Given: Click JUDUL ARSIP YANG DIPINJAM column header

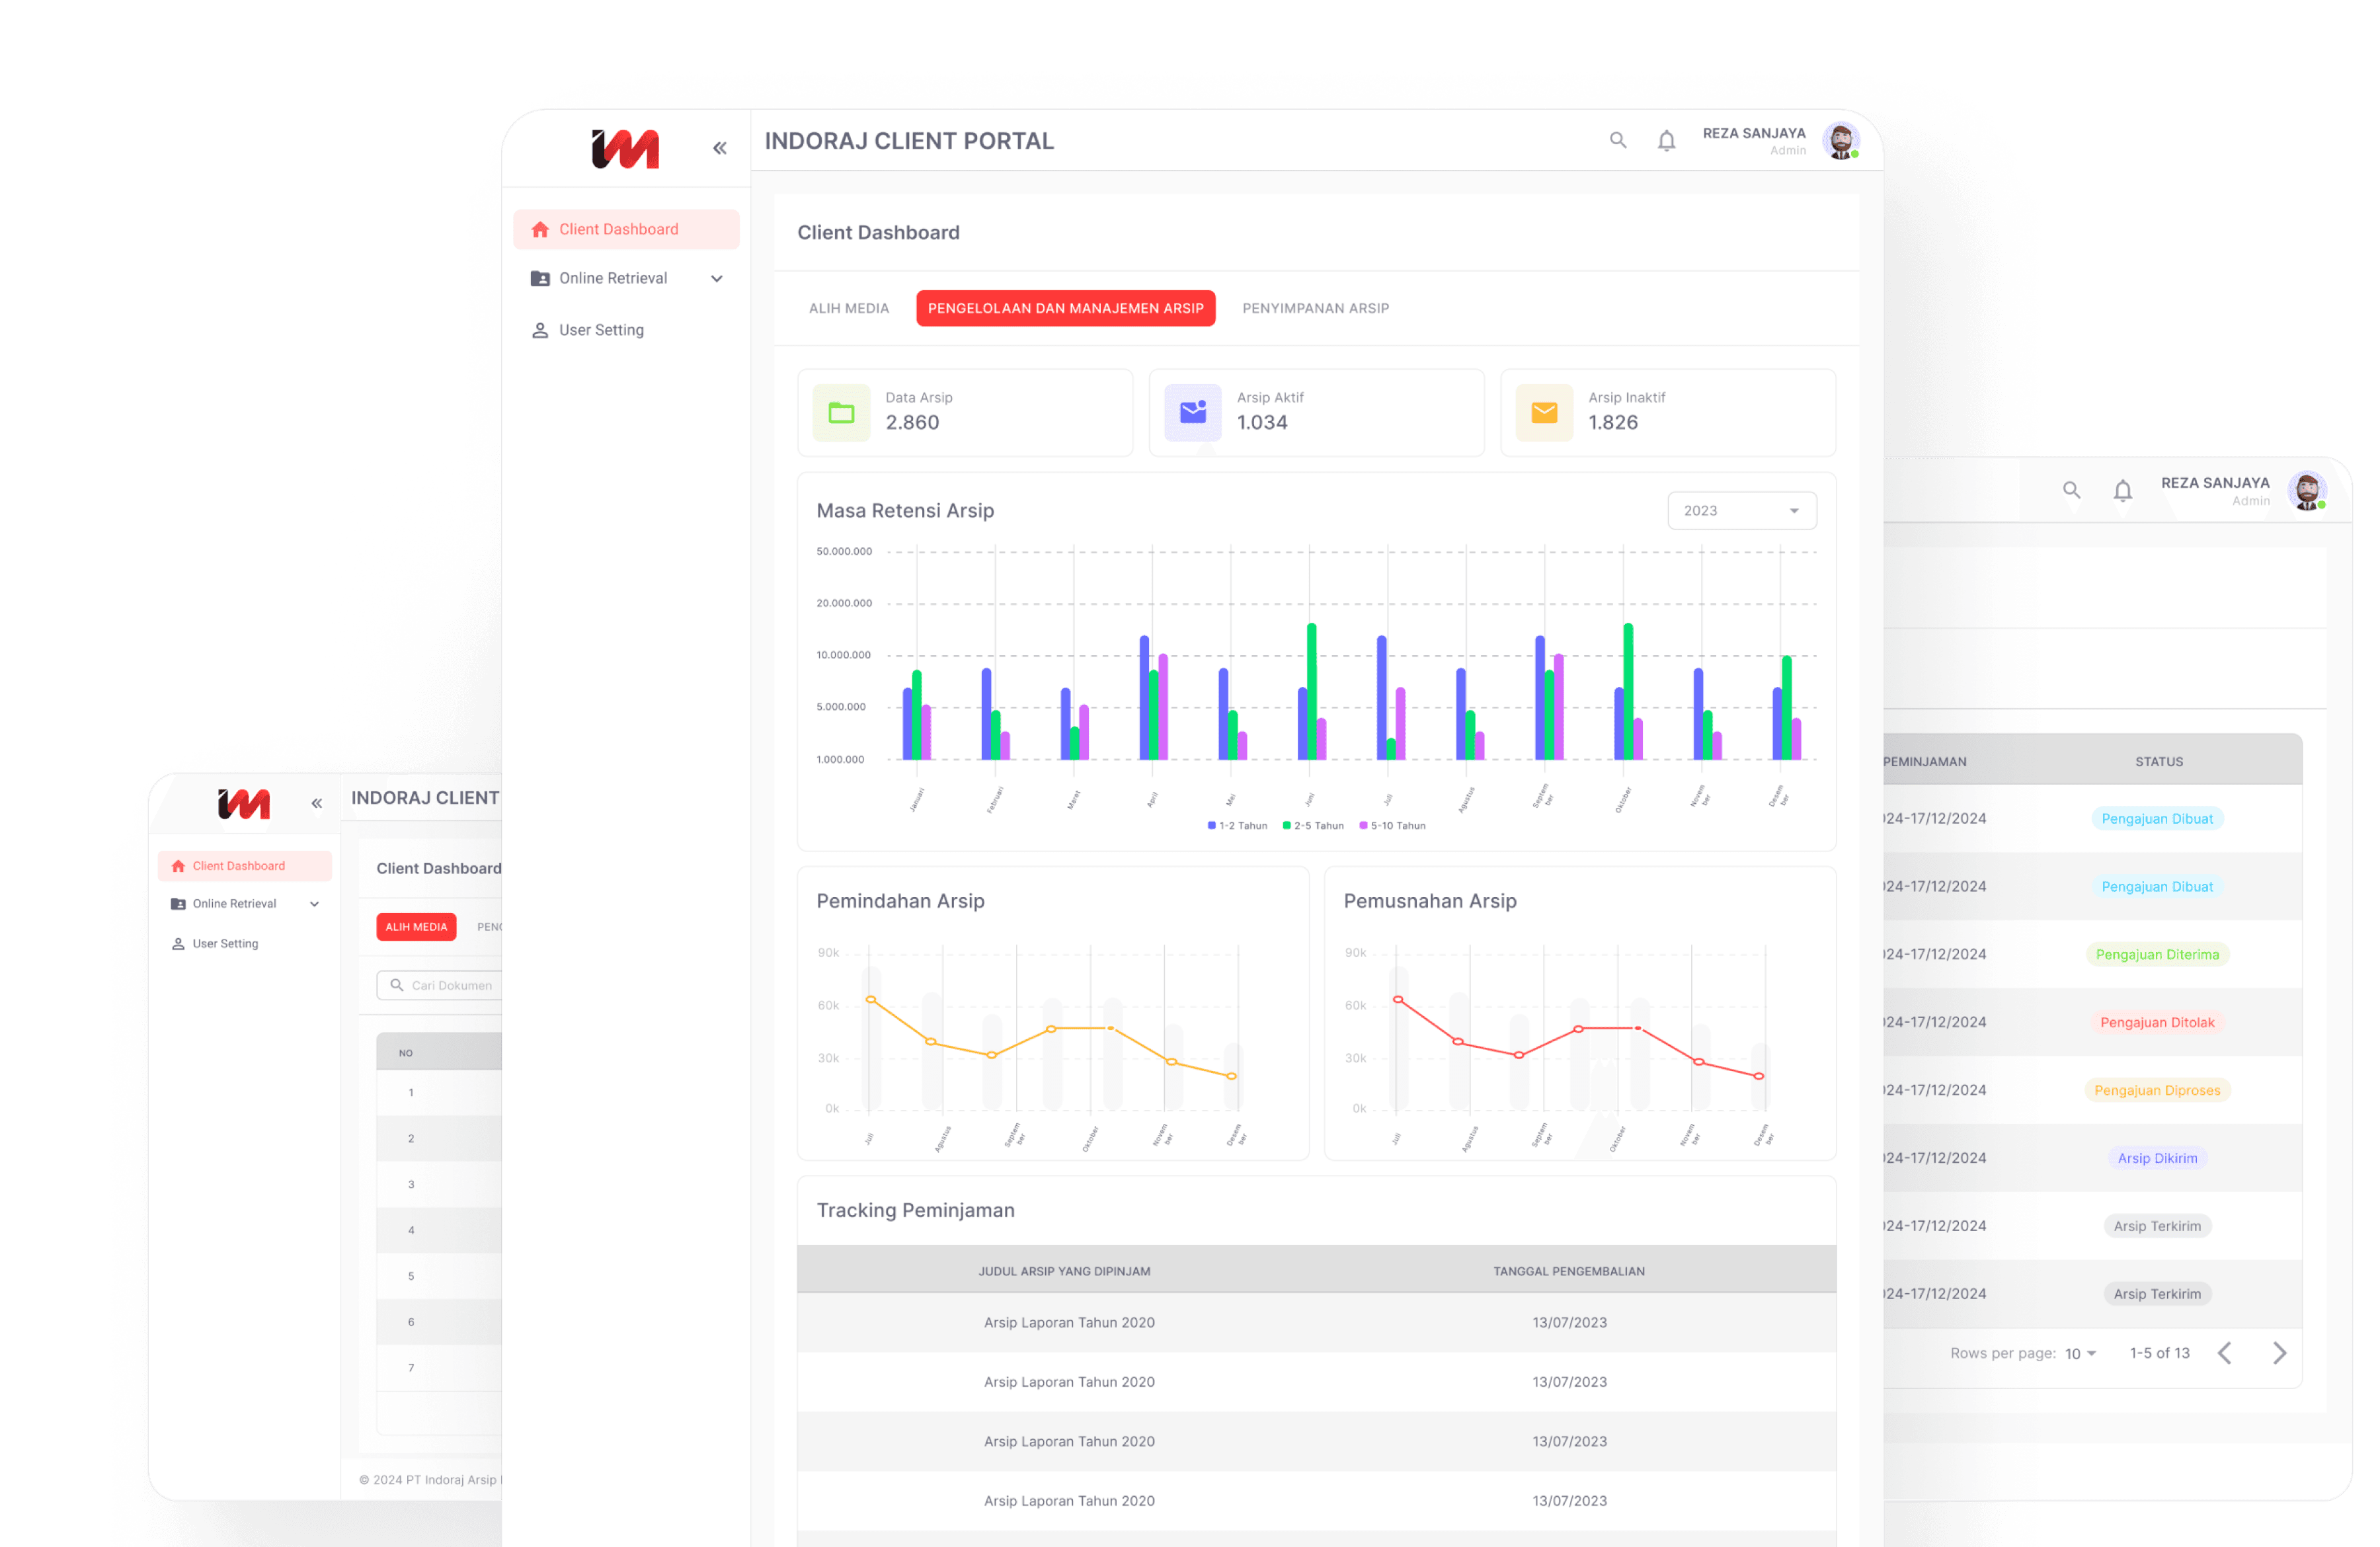Looking at the screenshot, I should point(1064,1272).
